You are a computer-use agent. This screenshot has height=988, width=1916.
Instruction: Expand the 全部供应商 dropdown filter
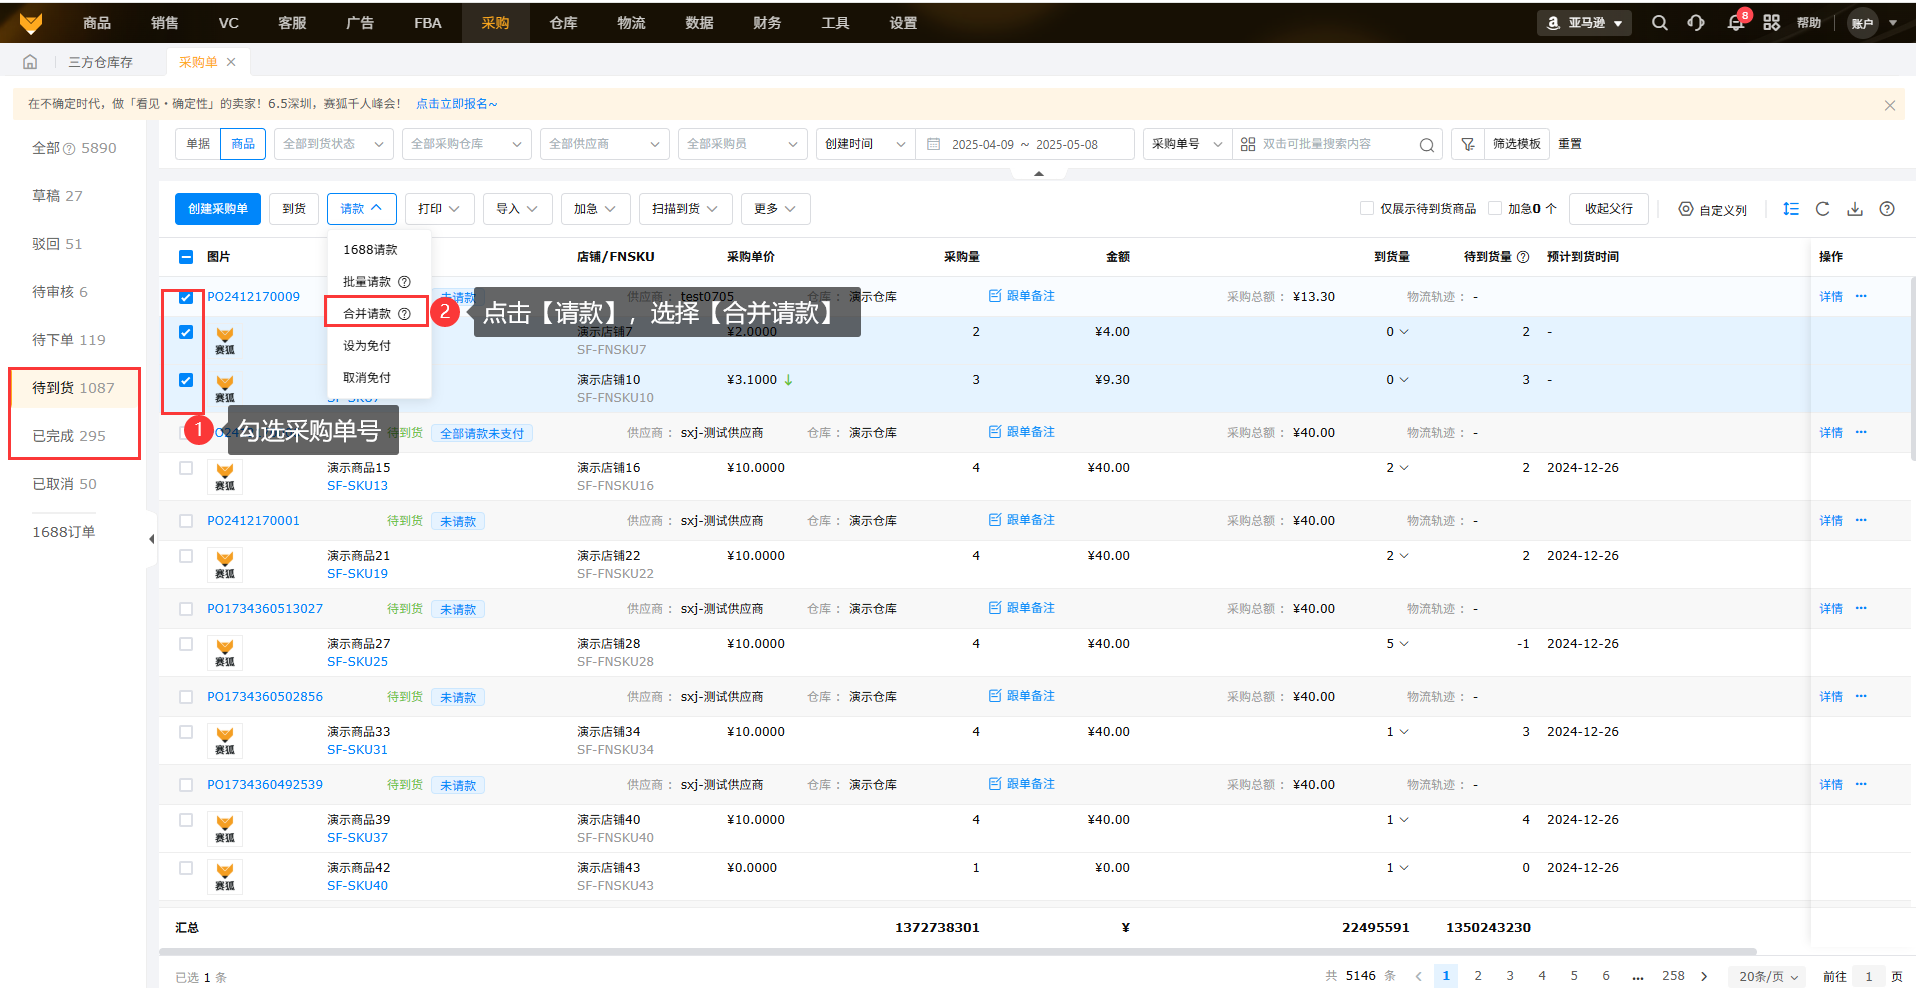pyautogui.click(x=604, y=144)
